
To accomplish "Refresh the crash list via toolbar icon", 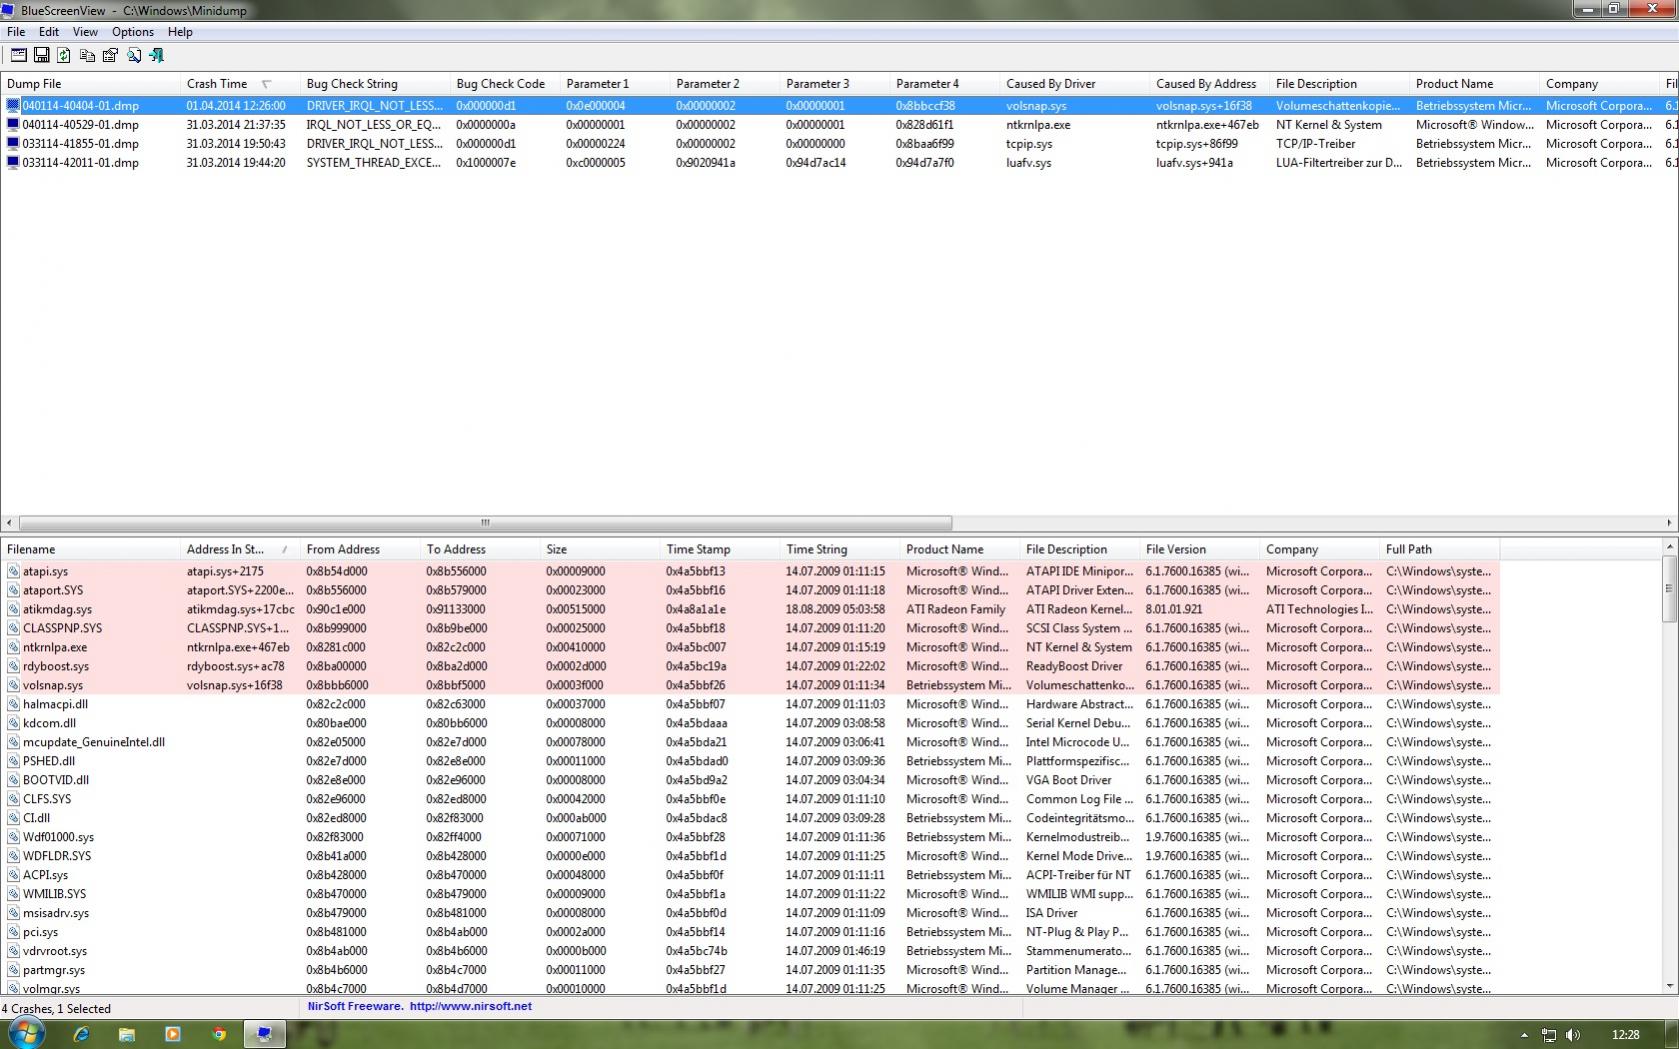I will tap(64, 55).
